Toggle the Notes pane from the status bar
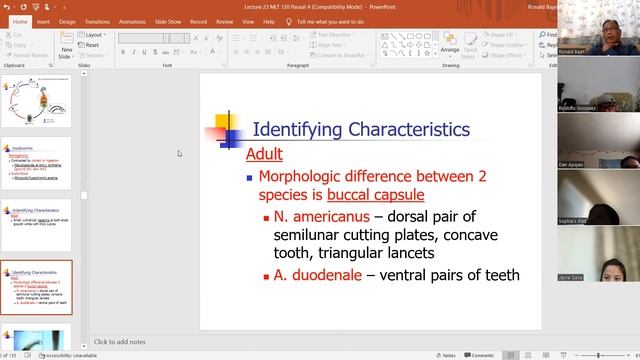 (x=446, y=356)
